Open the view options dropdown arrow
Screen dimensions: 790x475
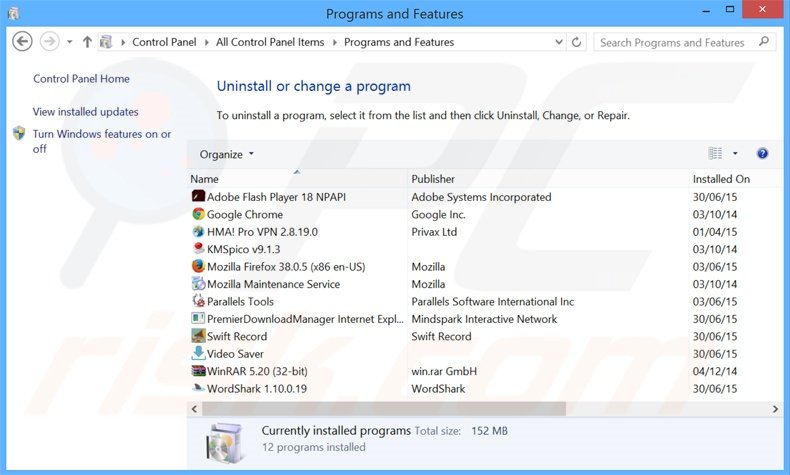(x=735, y=153)
